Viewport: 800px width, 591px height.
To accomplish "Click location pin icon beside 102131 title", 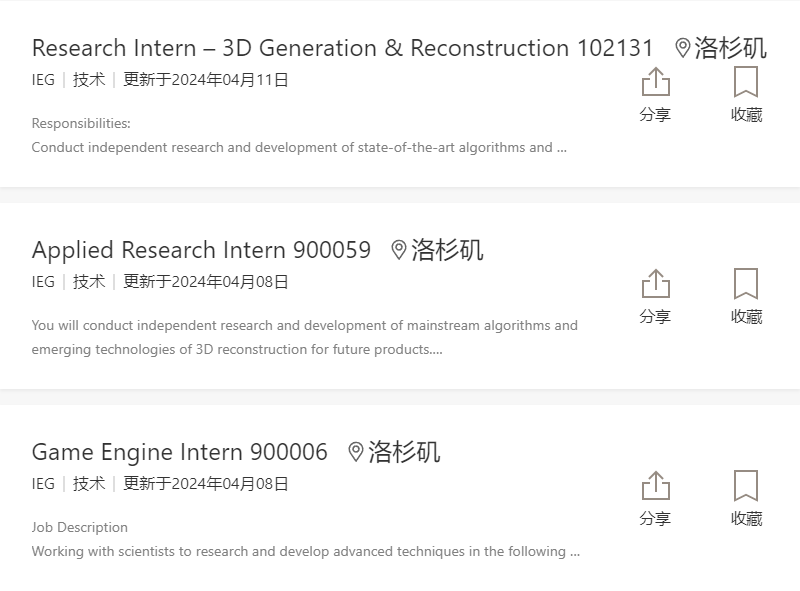I will tap(683, 48).
